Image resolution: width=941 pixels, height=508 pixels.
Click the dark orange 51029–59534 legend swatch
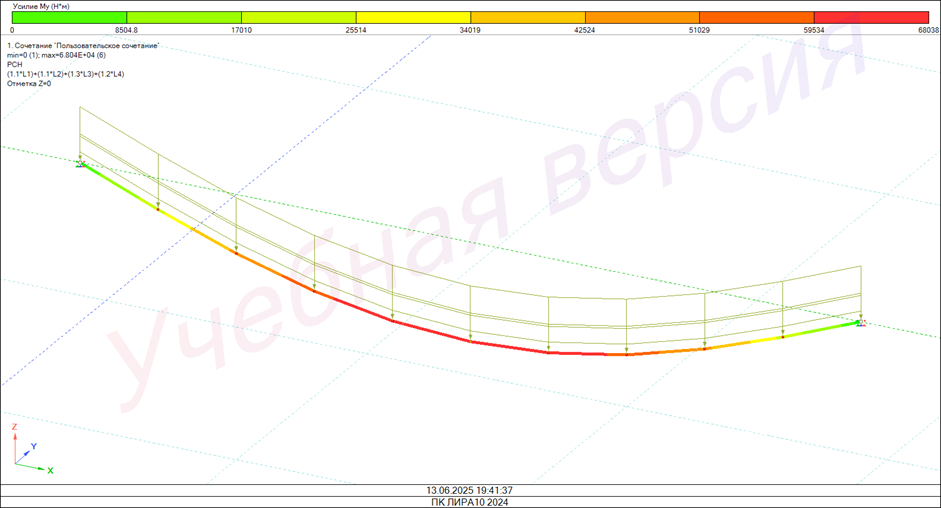tap(756, 17)
